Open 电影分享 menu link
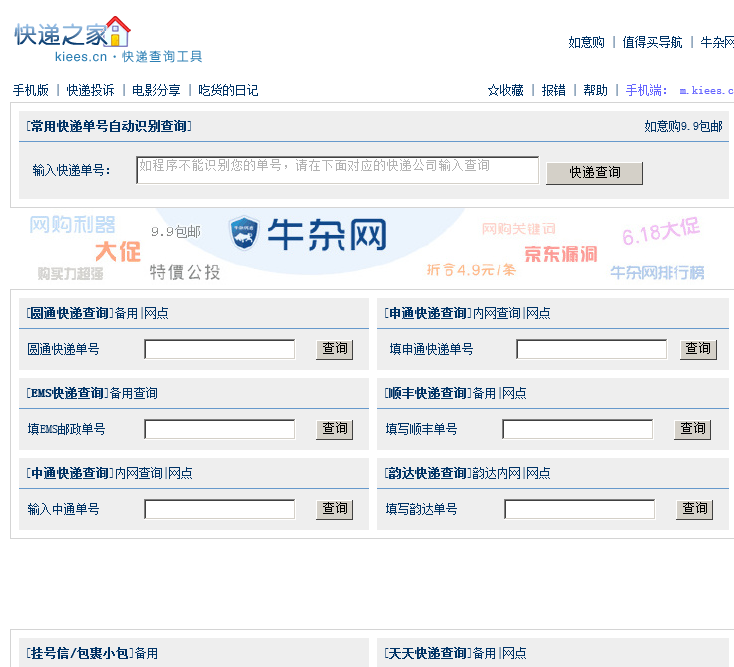 [156, 90]
